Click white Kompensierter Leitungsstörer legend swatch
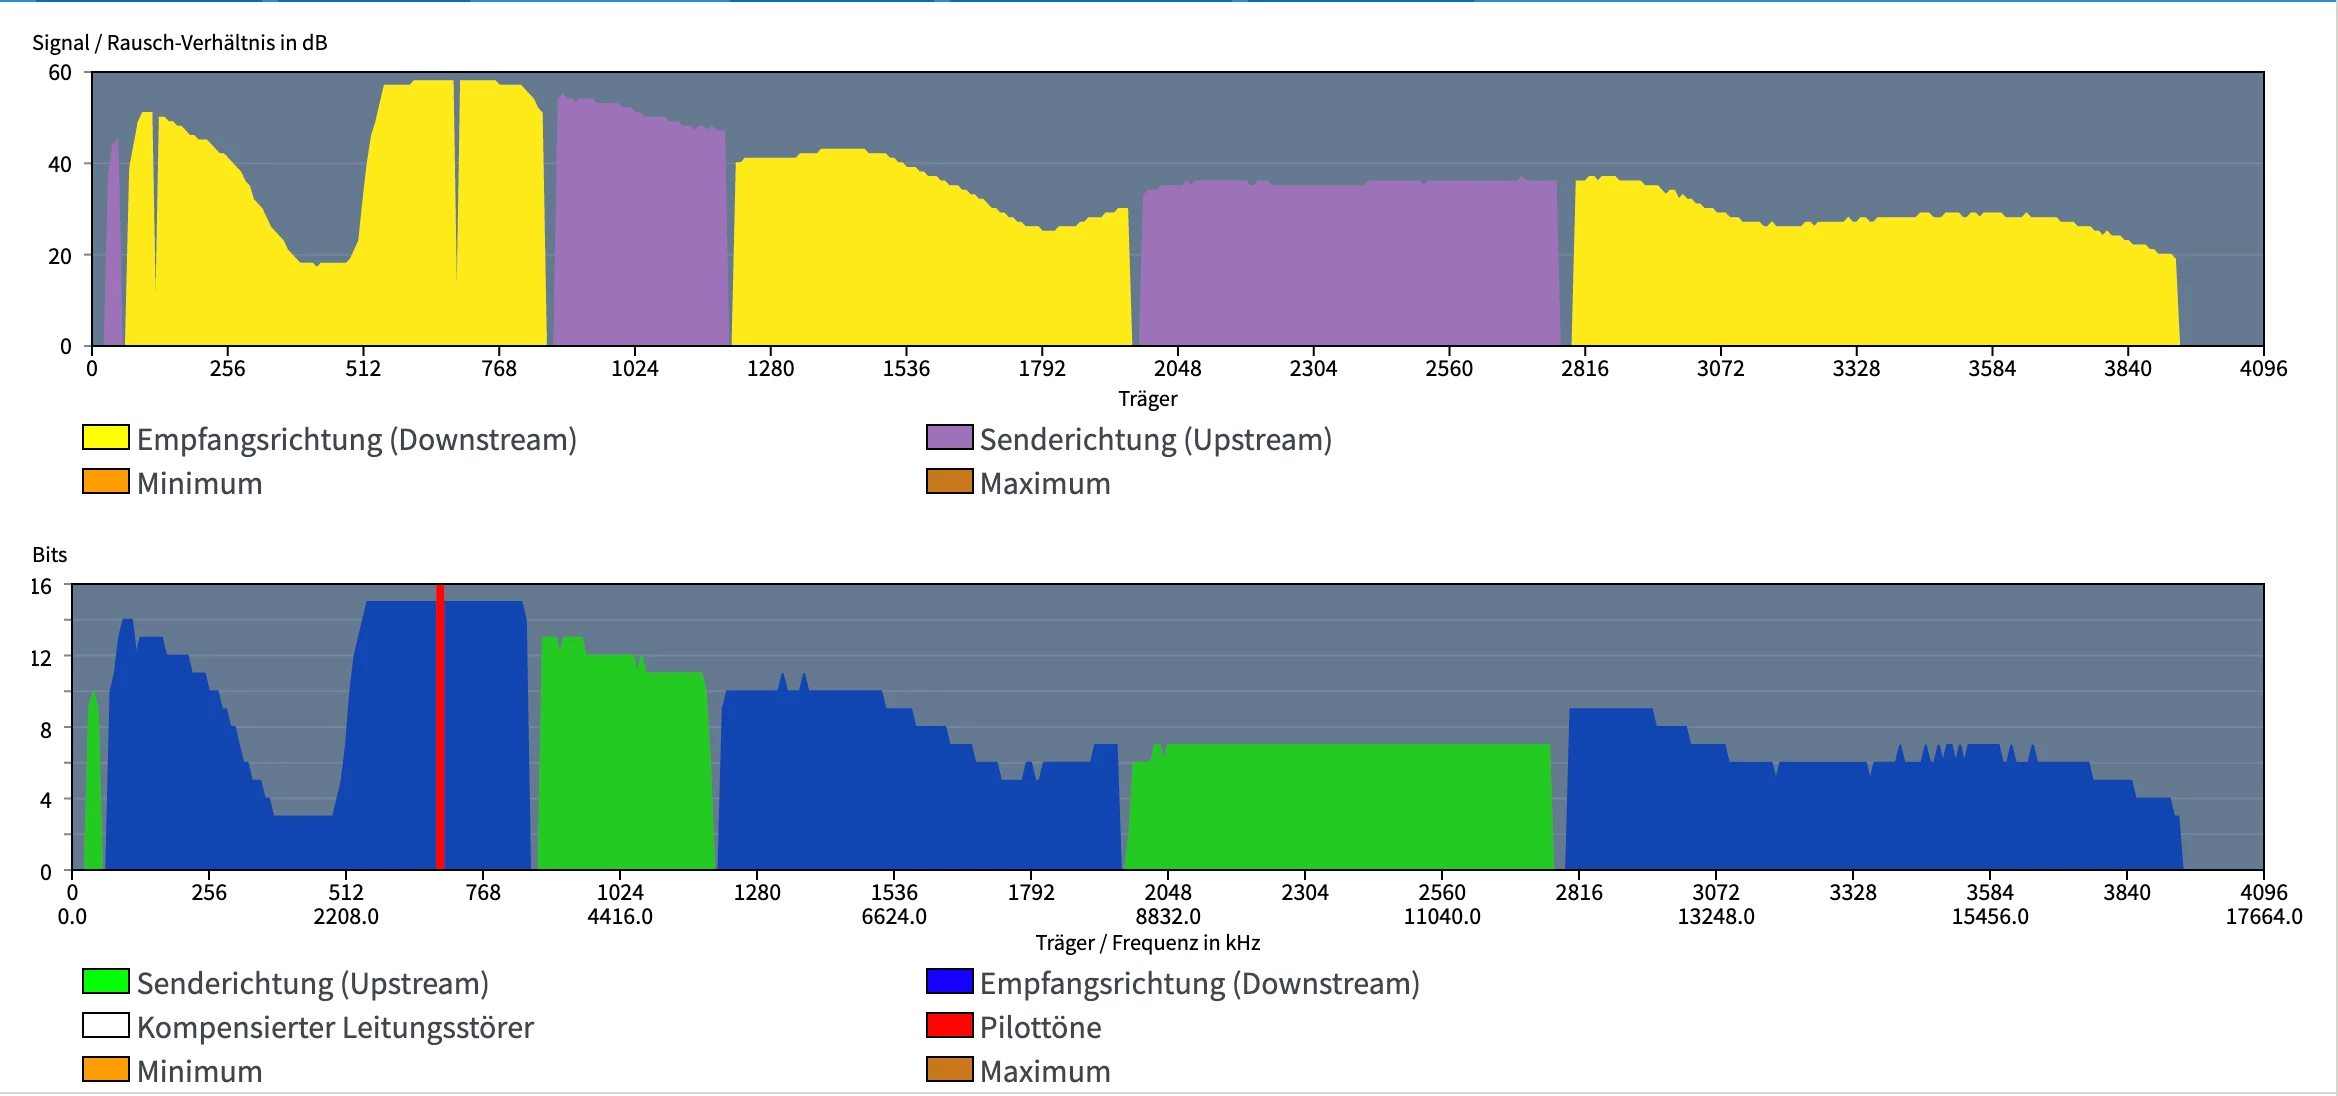This screenshot has width=2338, height=1096. click(x=105, y=1026)
